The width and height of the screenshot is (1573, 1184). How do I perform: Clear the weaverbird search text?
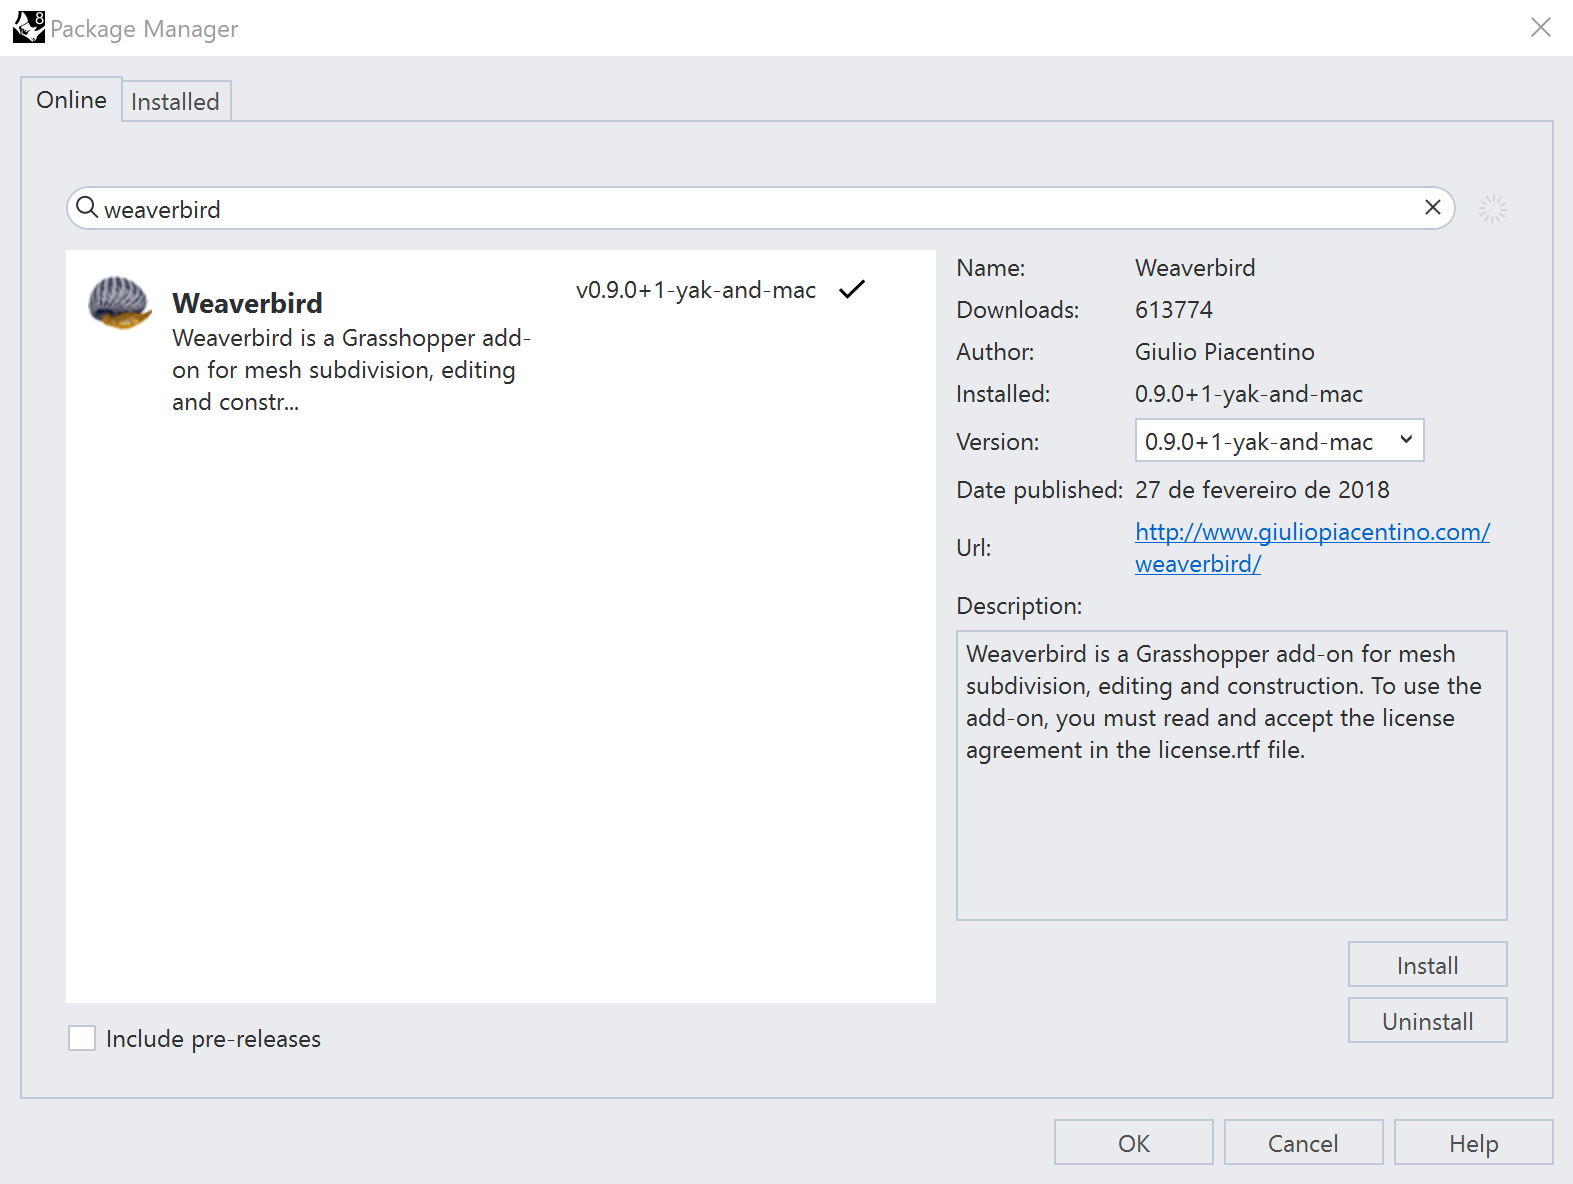coord(1432,207)
